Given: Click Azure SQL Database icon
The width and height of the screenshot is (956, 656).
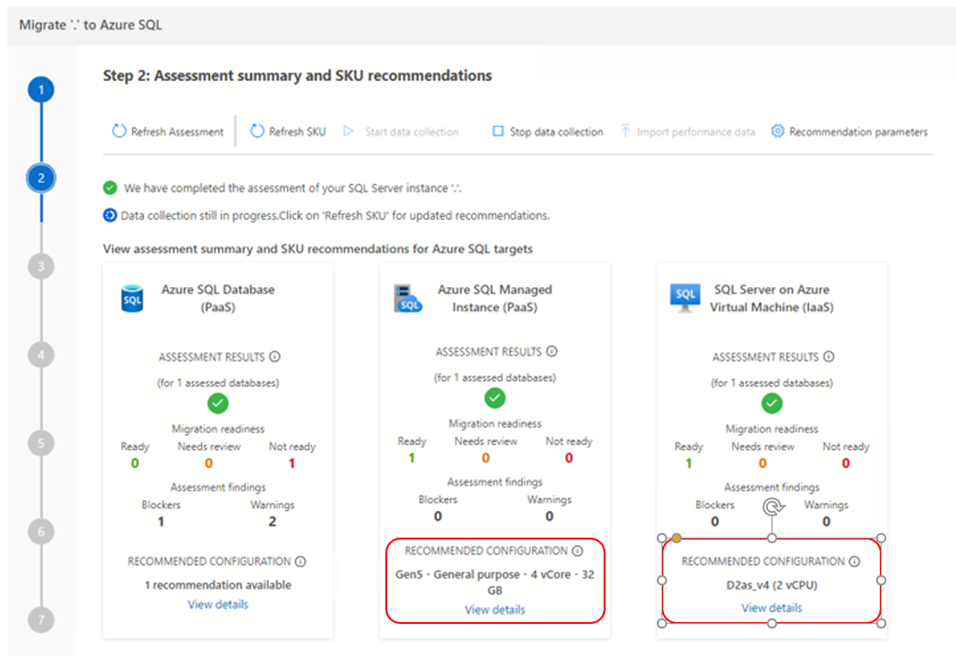Looking at the screenshot, I should (x=132, y=299).
